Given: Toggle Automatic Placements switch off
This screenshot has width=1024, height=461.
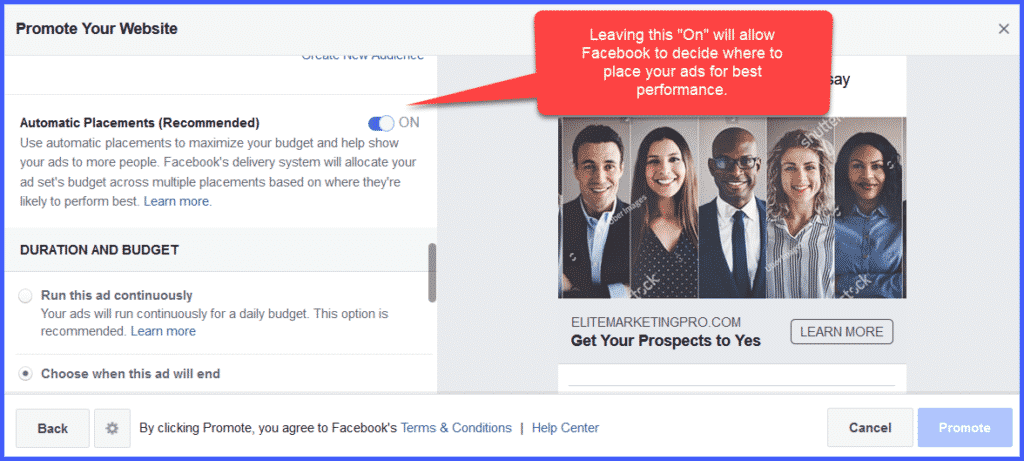Looking at the screenshot, I should [x=381, y=123].
